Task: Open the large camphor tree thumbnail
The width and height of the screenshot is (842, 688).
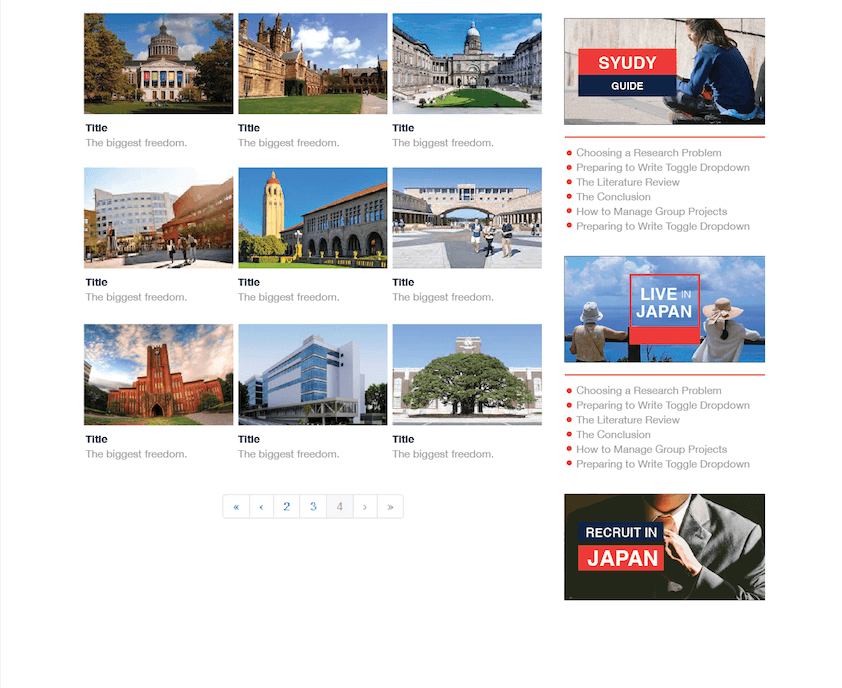Action: click(x=467, y=374)
